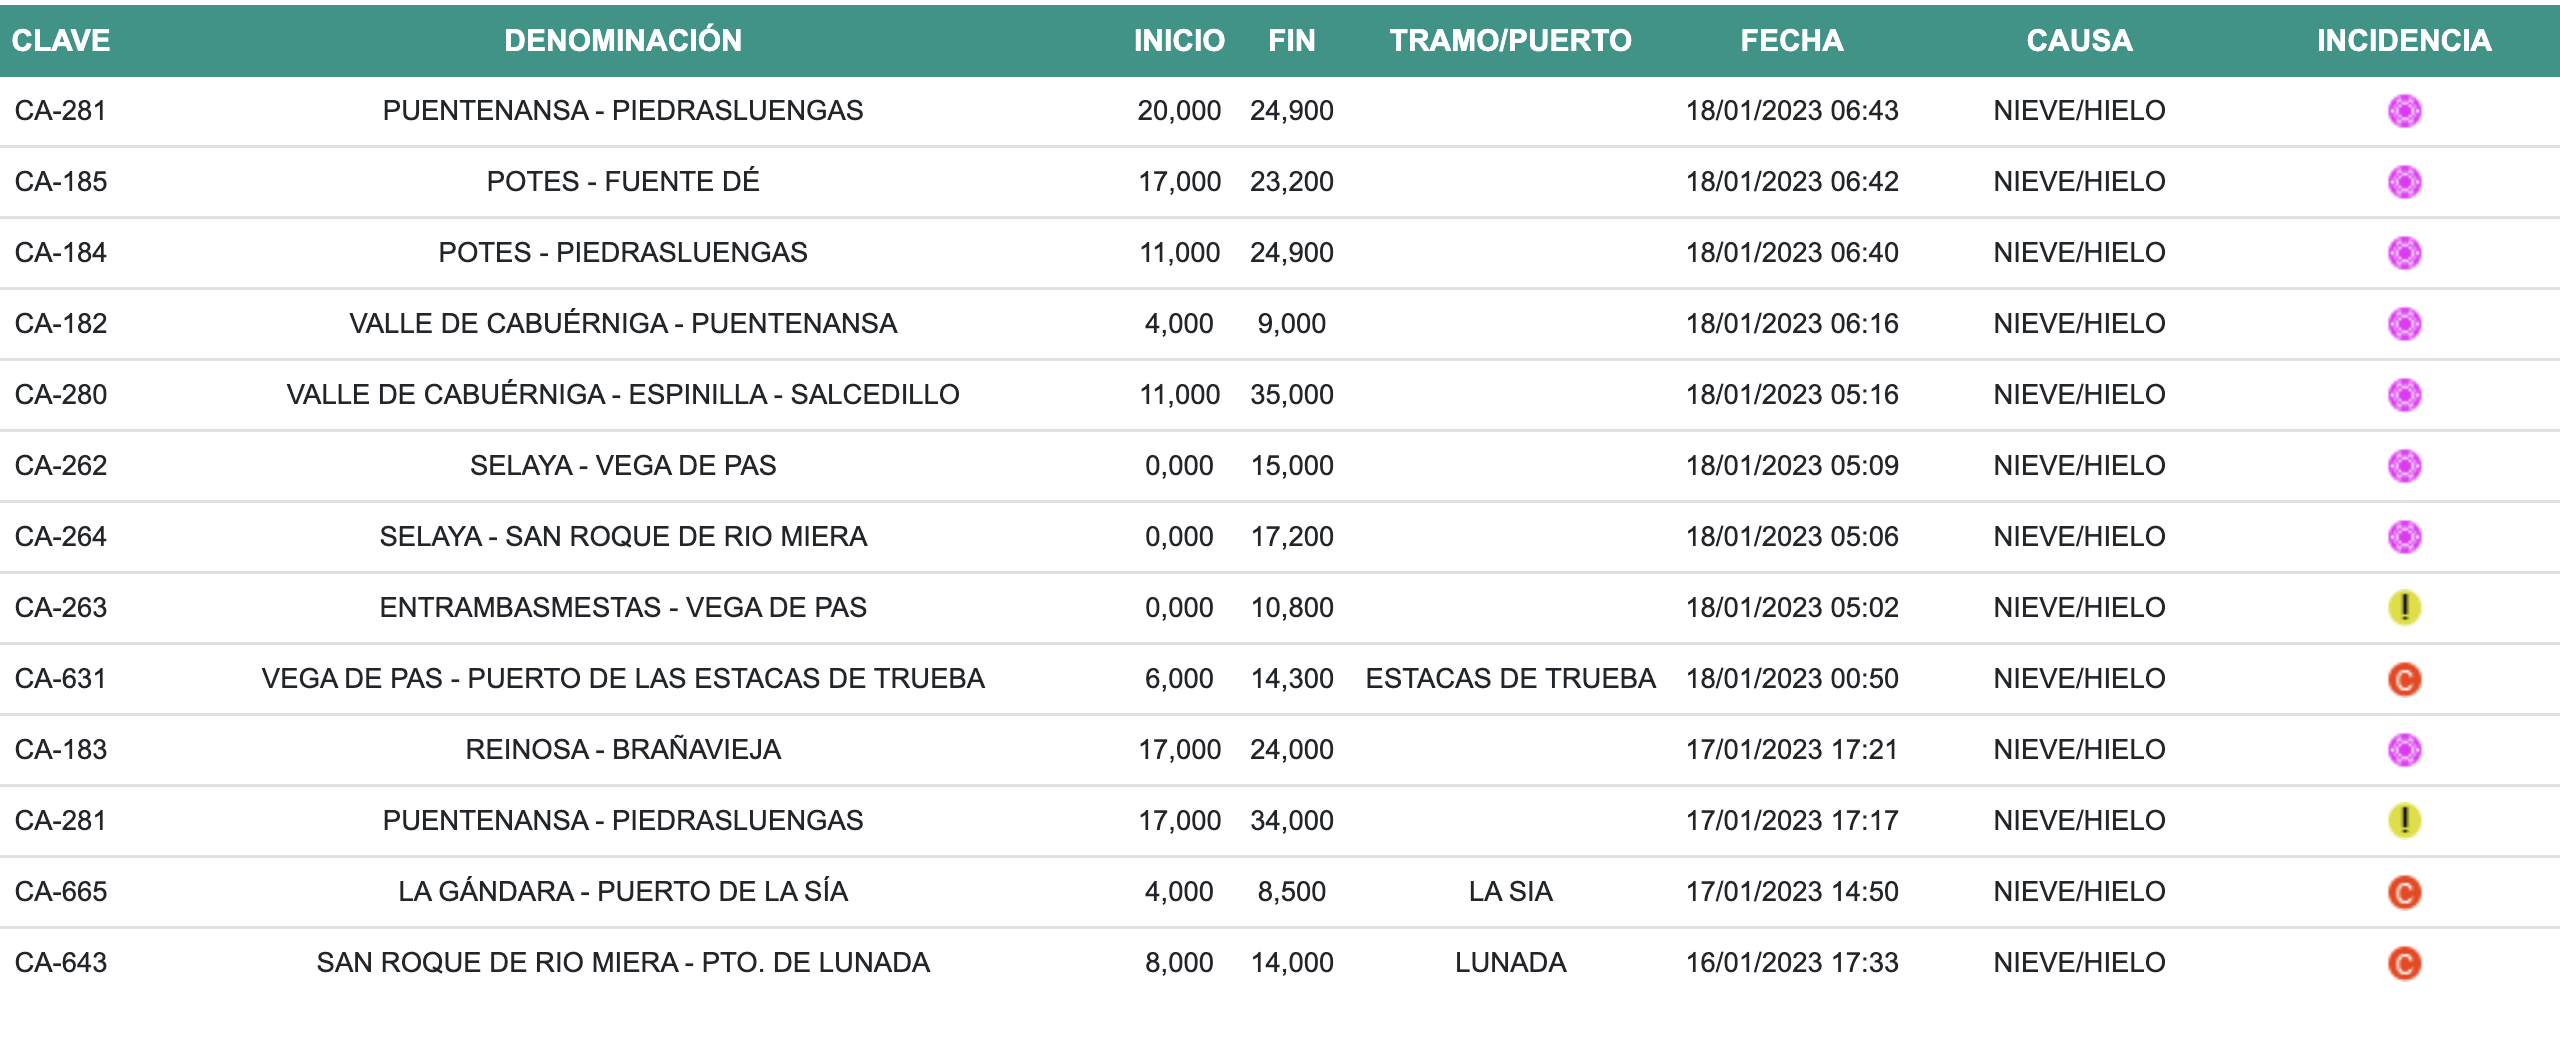Click the yellow warning icon for CA-263
This screenshot has height=1044, width=2560.
(2403, 608)
